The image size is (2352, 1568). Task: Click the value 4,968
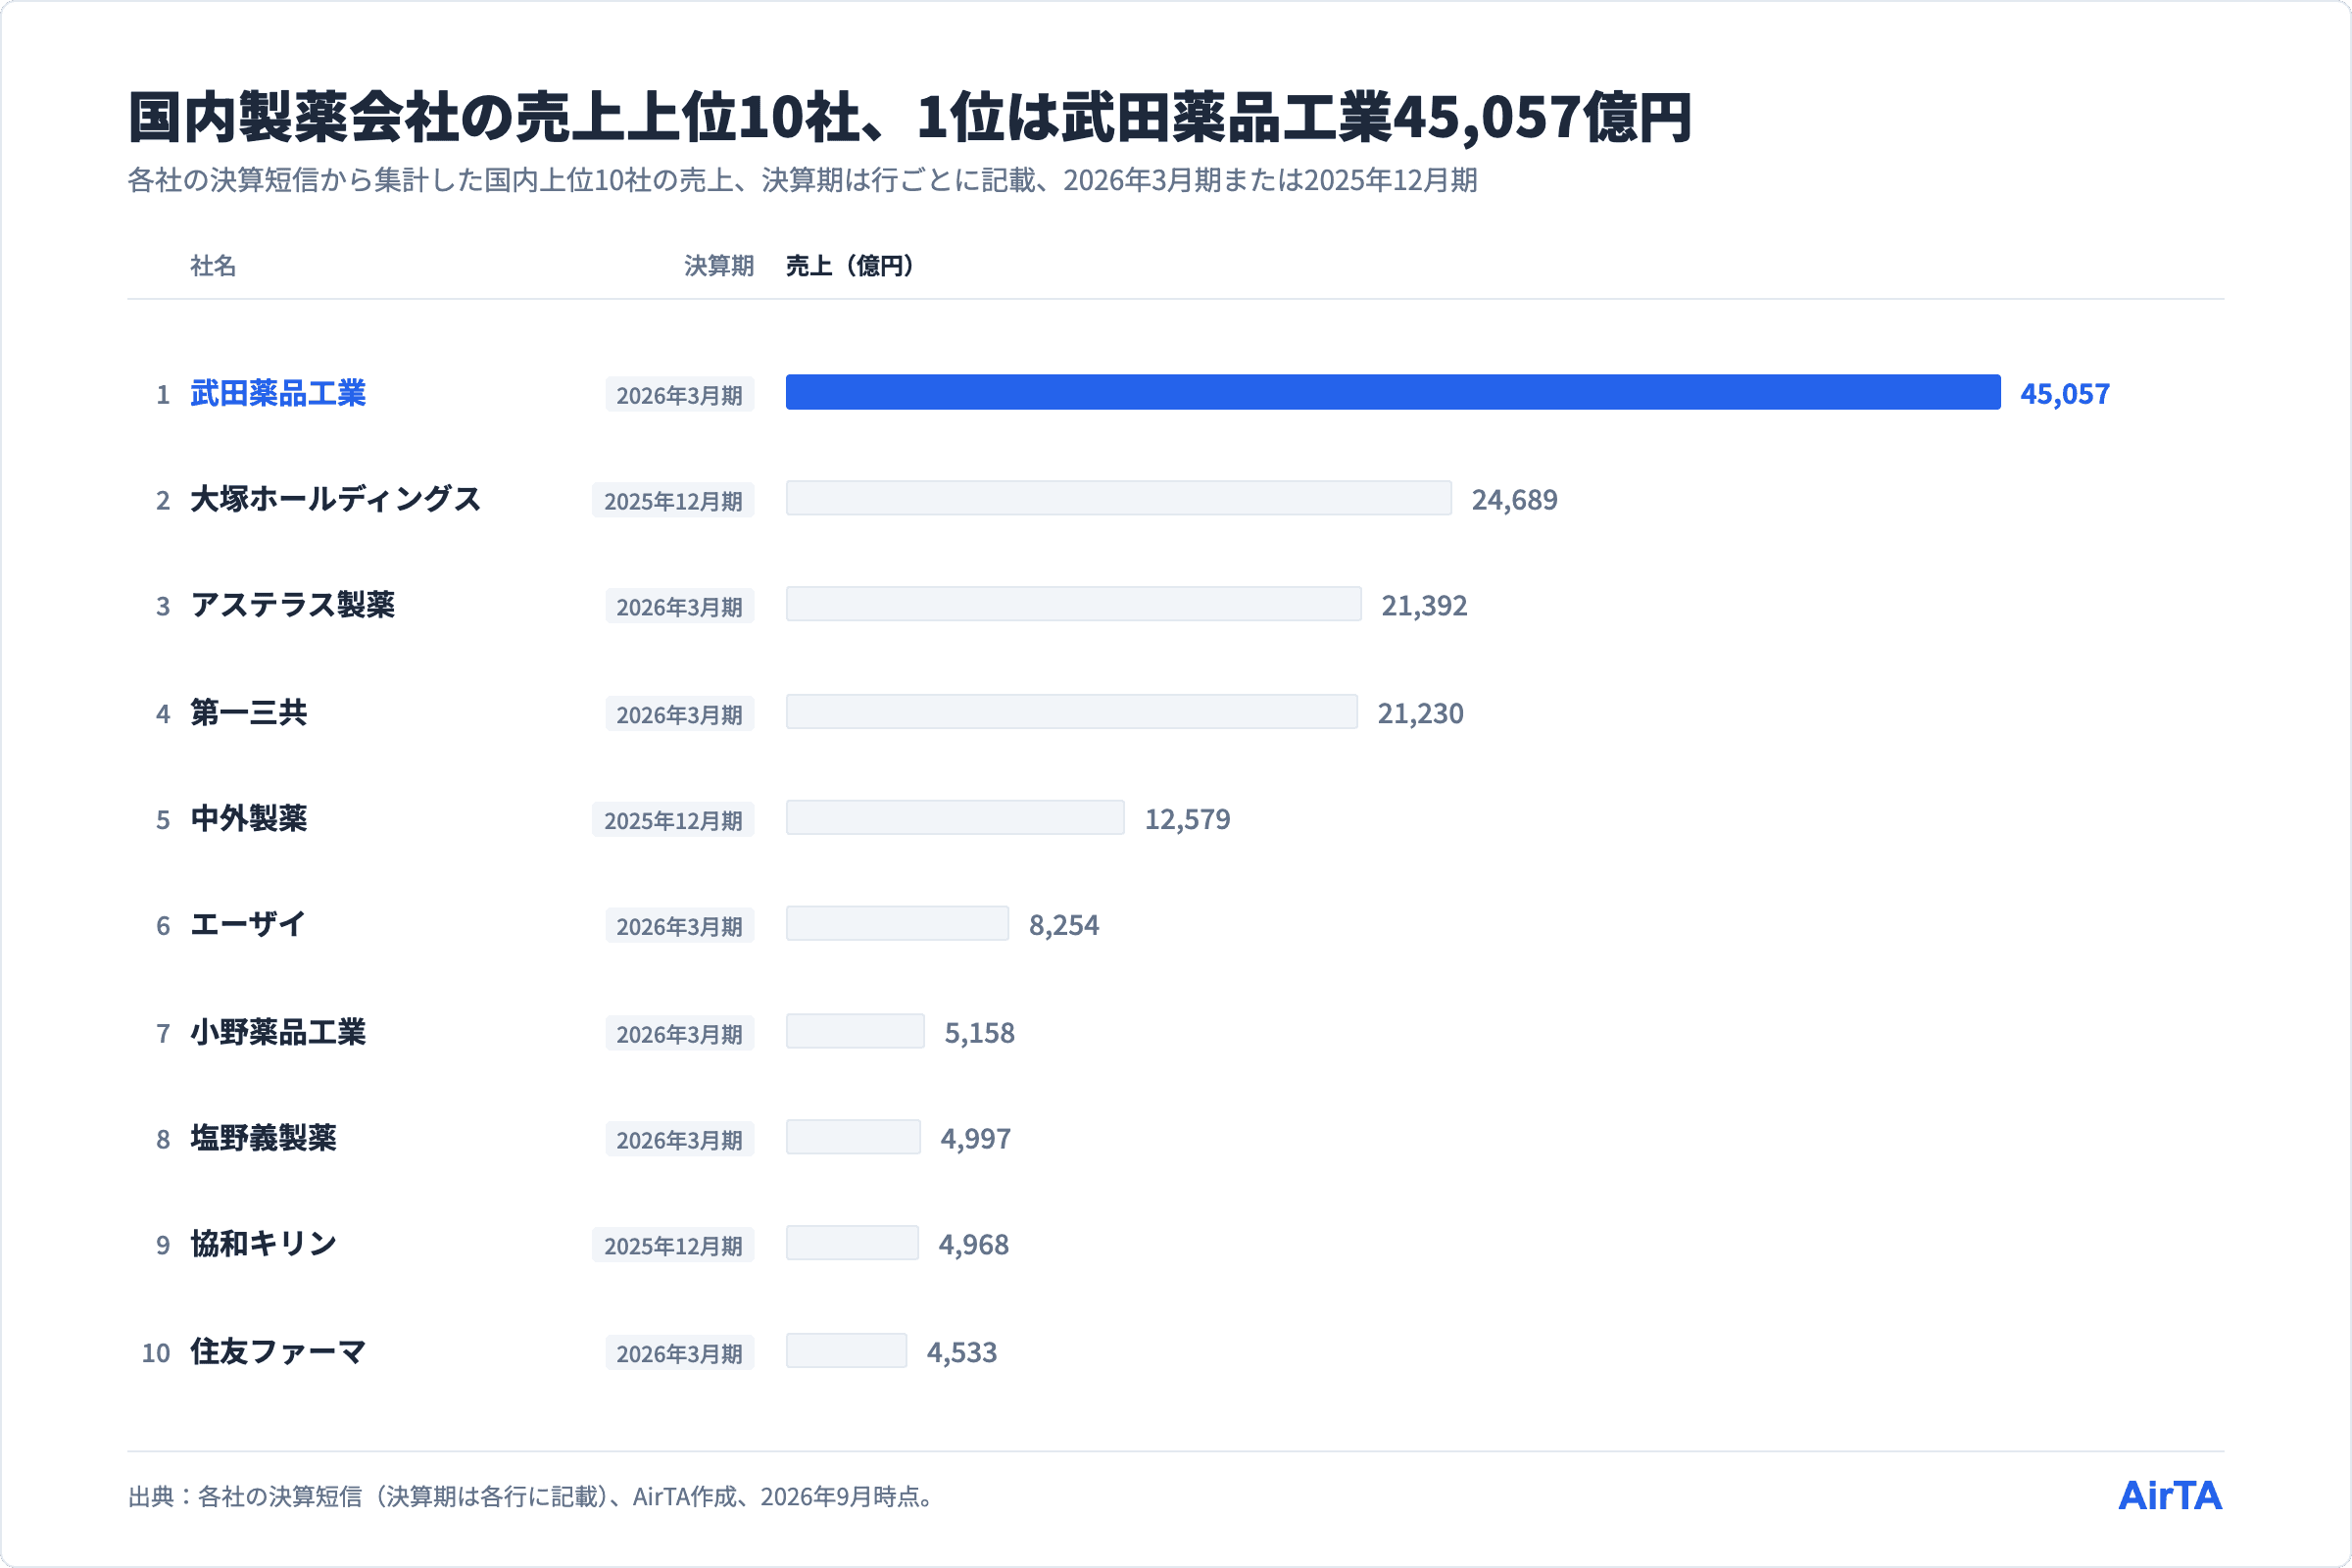click(974, 1245)
